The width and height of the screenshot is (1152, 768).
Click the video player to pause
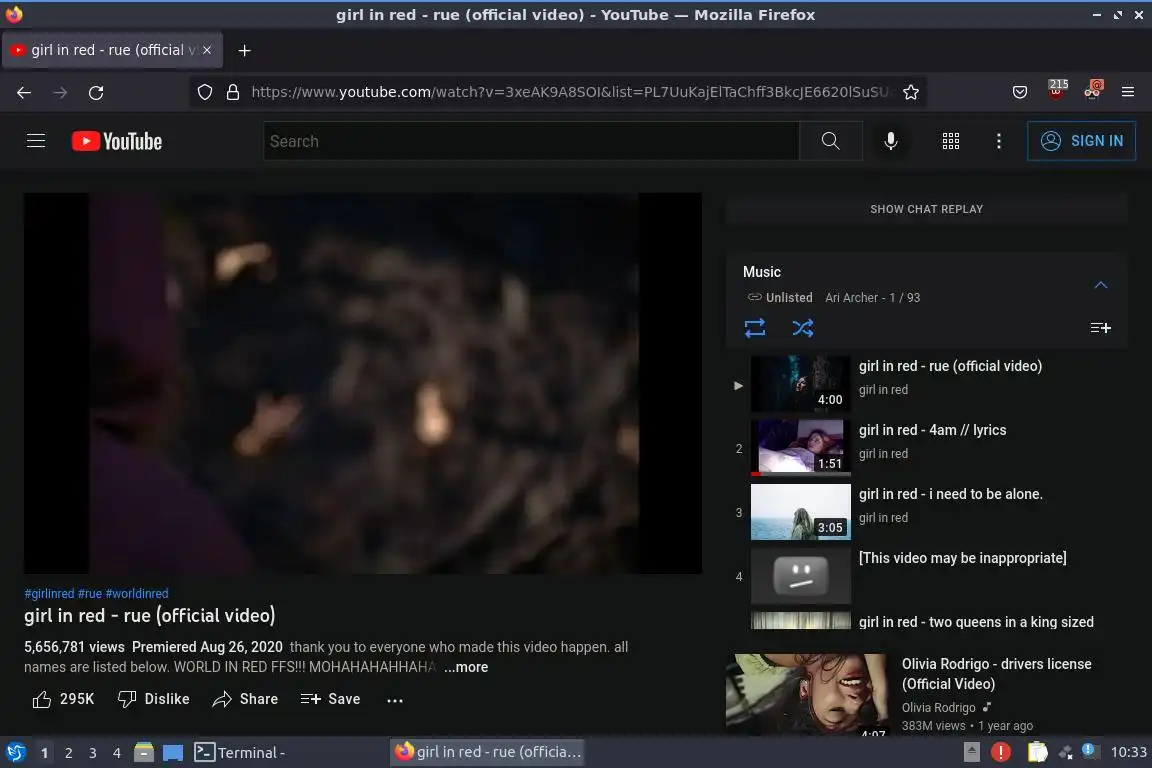click(x=362, y=383)
